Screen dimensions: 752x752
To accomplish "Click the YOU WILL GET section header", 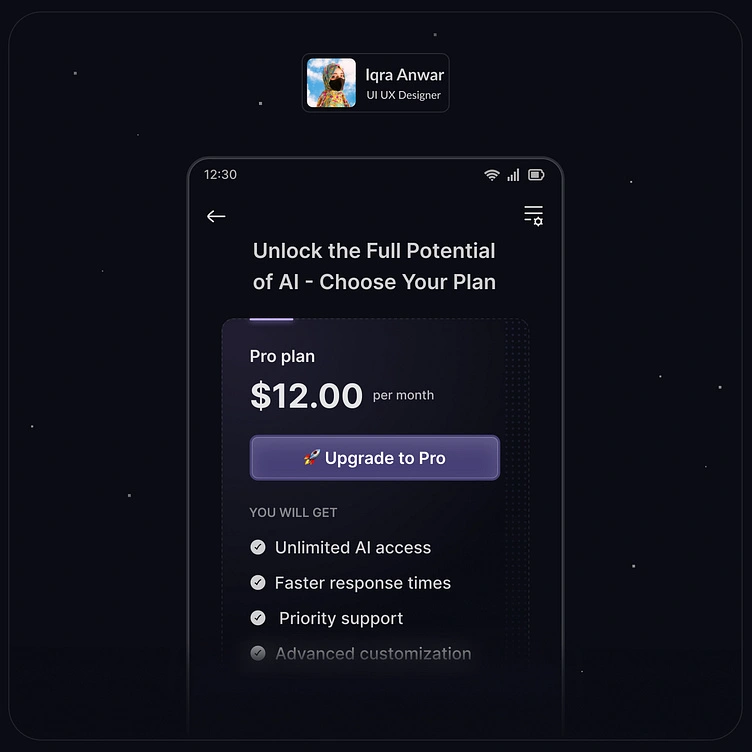I will pos(293,512).
